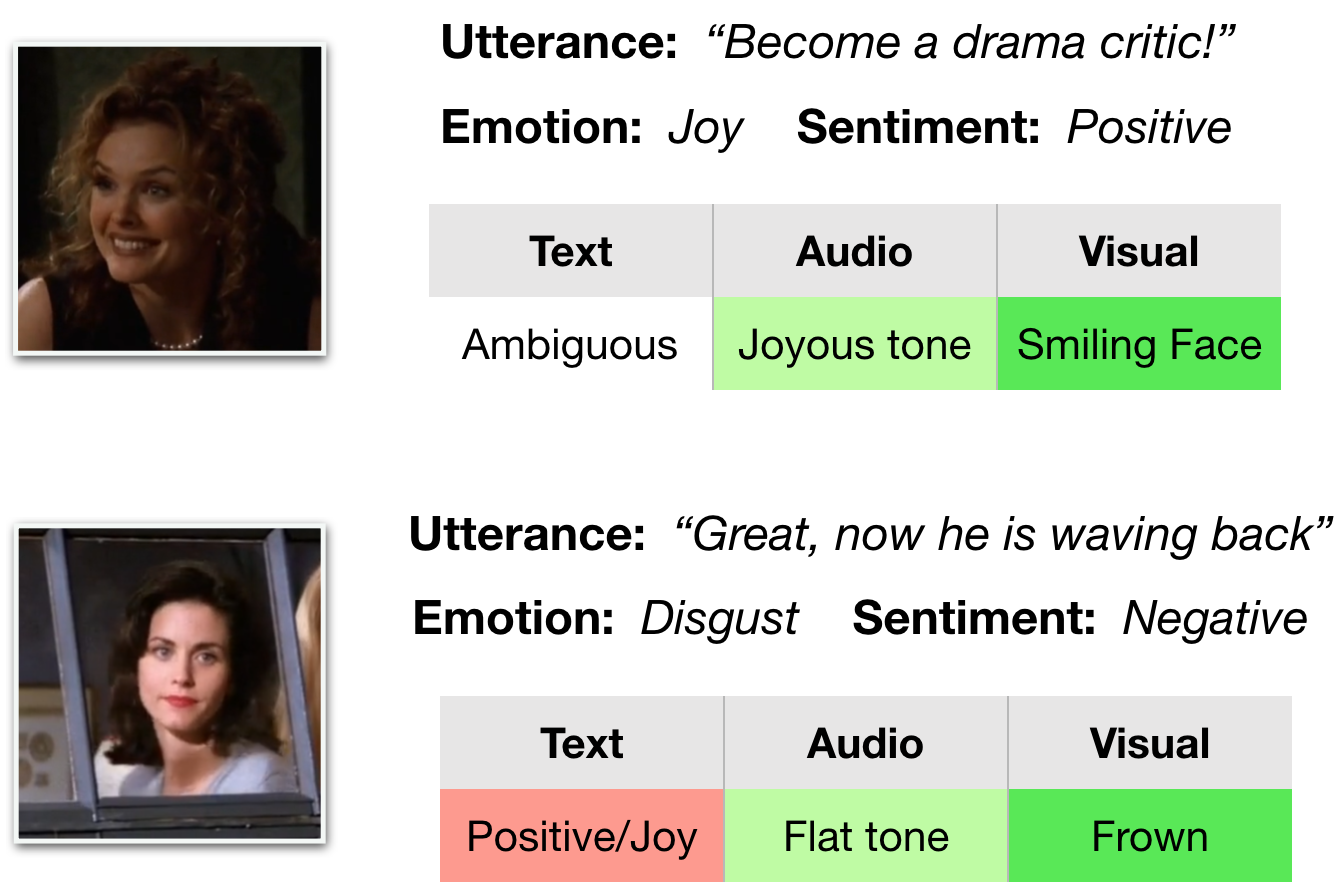Viewport: 1342px width, 896px height.
Task: Click the Visual header in upper table
Action: tap(1139, 251)
